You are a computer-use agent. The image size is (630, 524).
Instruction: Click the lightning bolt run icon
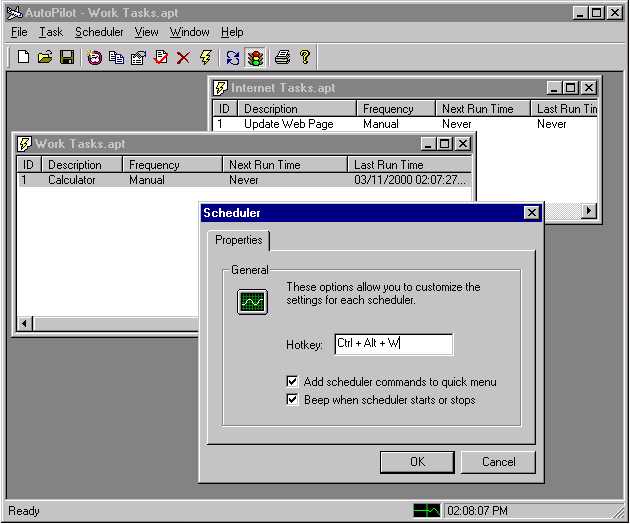(x=206, y=57)
